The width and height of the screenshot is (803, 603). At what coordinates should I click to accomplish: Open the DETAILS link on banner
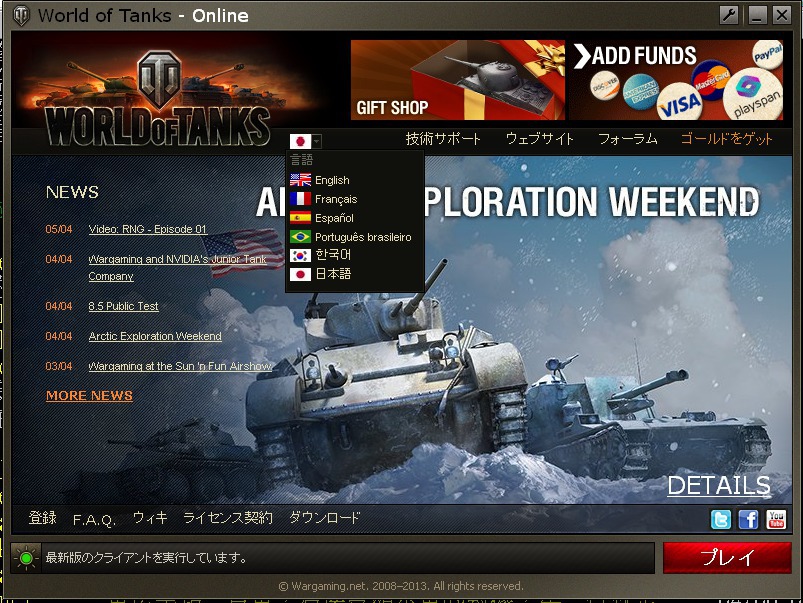pyautogui.click(x=719, y=485)
